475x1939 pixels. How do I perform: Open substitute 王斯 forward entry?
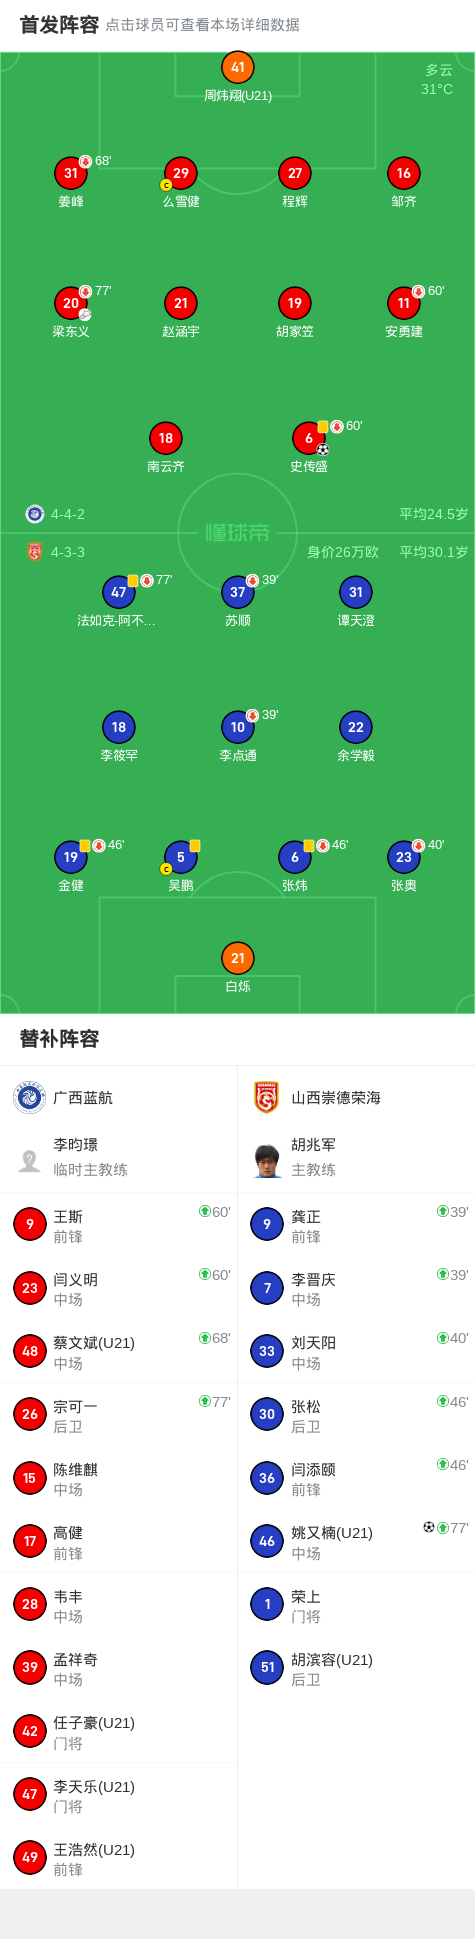118,1225
